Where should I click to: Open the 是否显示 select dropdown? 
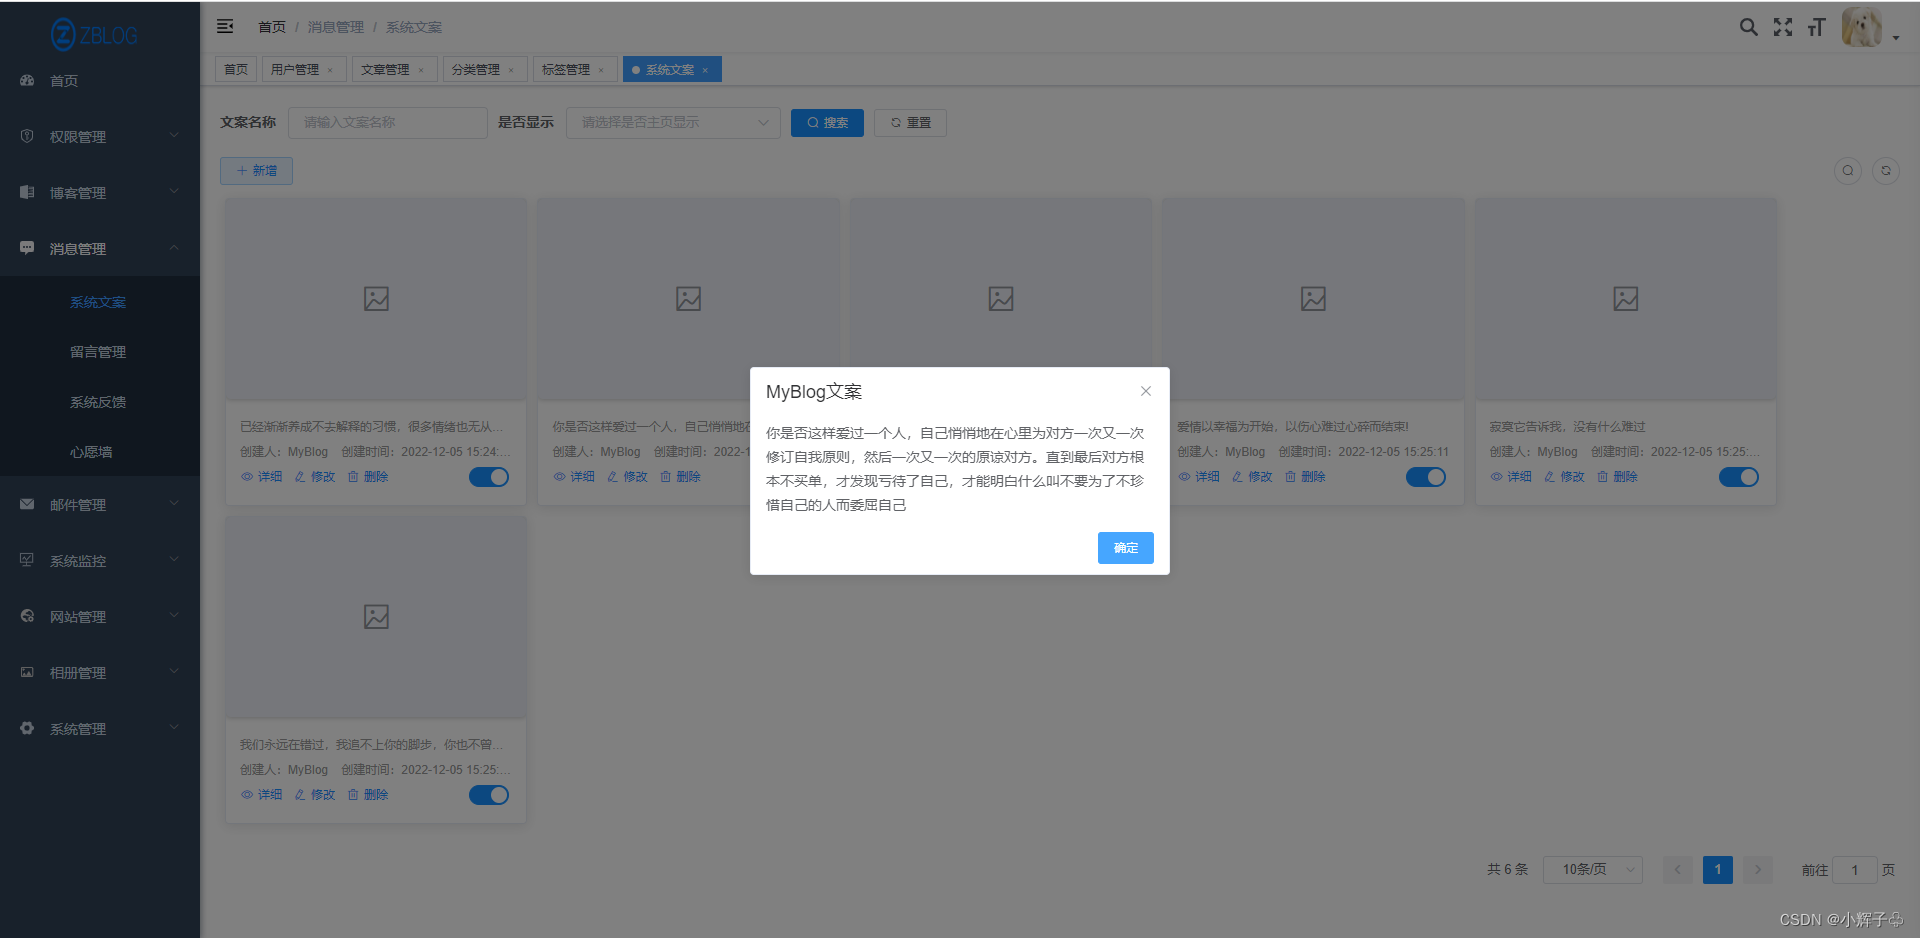point(673,122)
